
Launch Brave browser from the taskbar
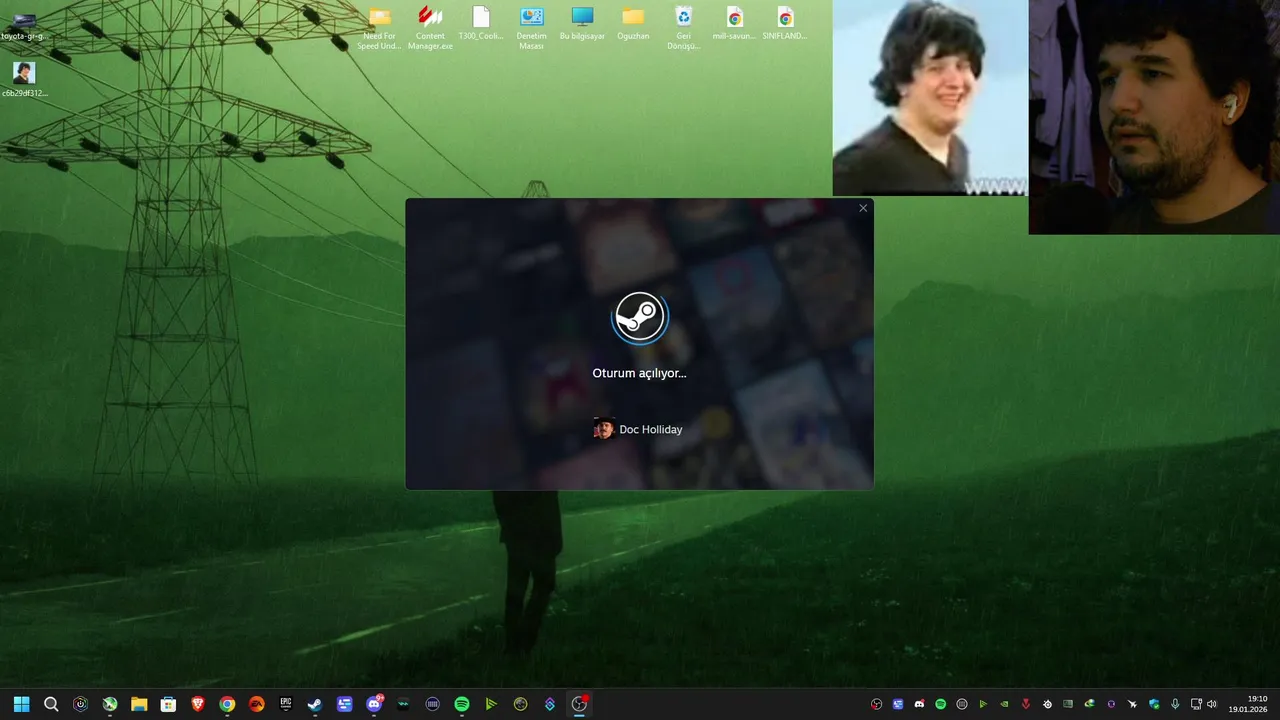(198, 704)
